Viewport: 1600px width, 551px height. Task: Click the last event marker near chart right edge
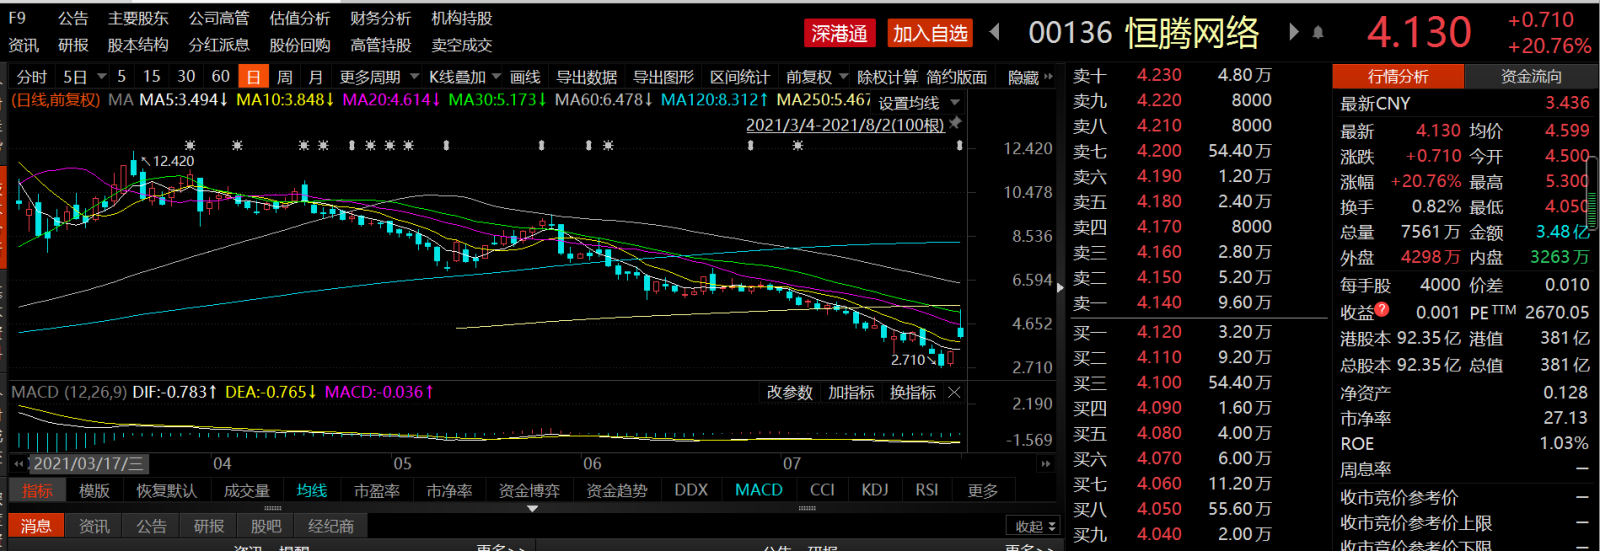pos(960,146)
